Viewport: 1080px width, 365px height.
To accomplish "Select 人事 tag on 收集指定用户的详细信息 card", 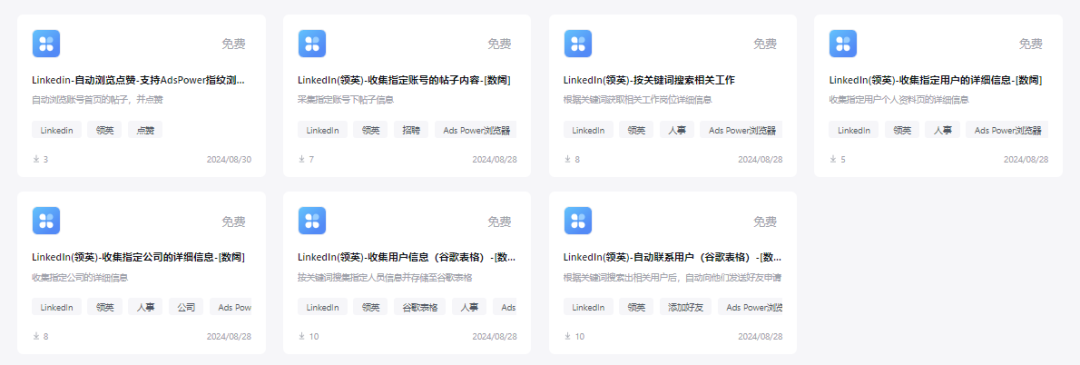I will click(x=942, y=129).
